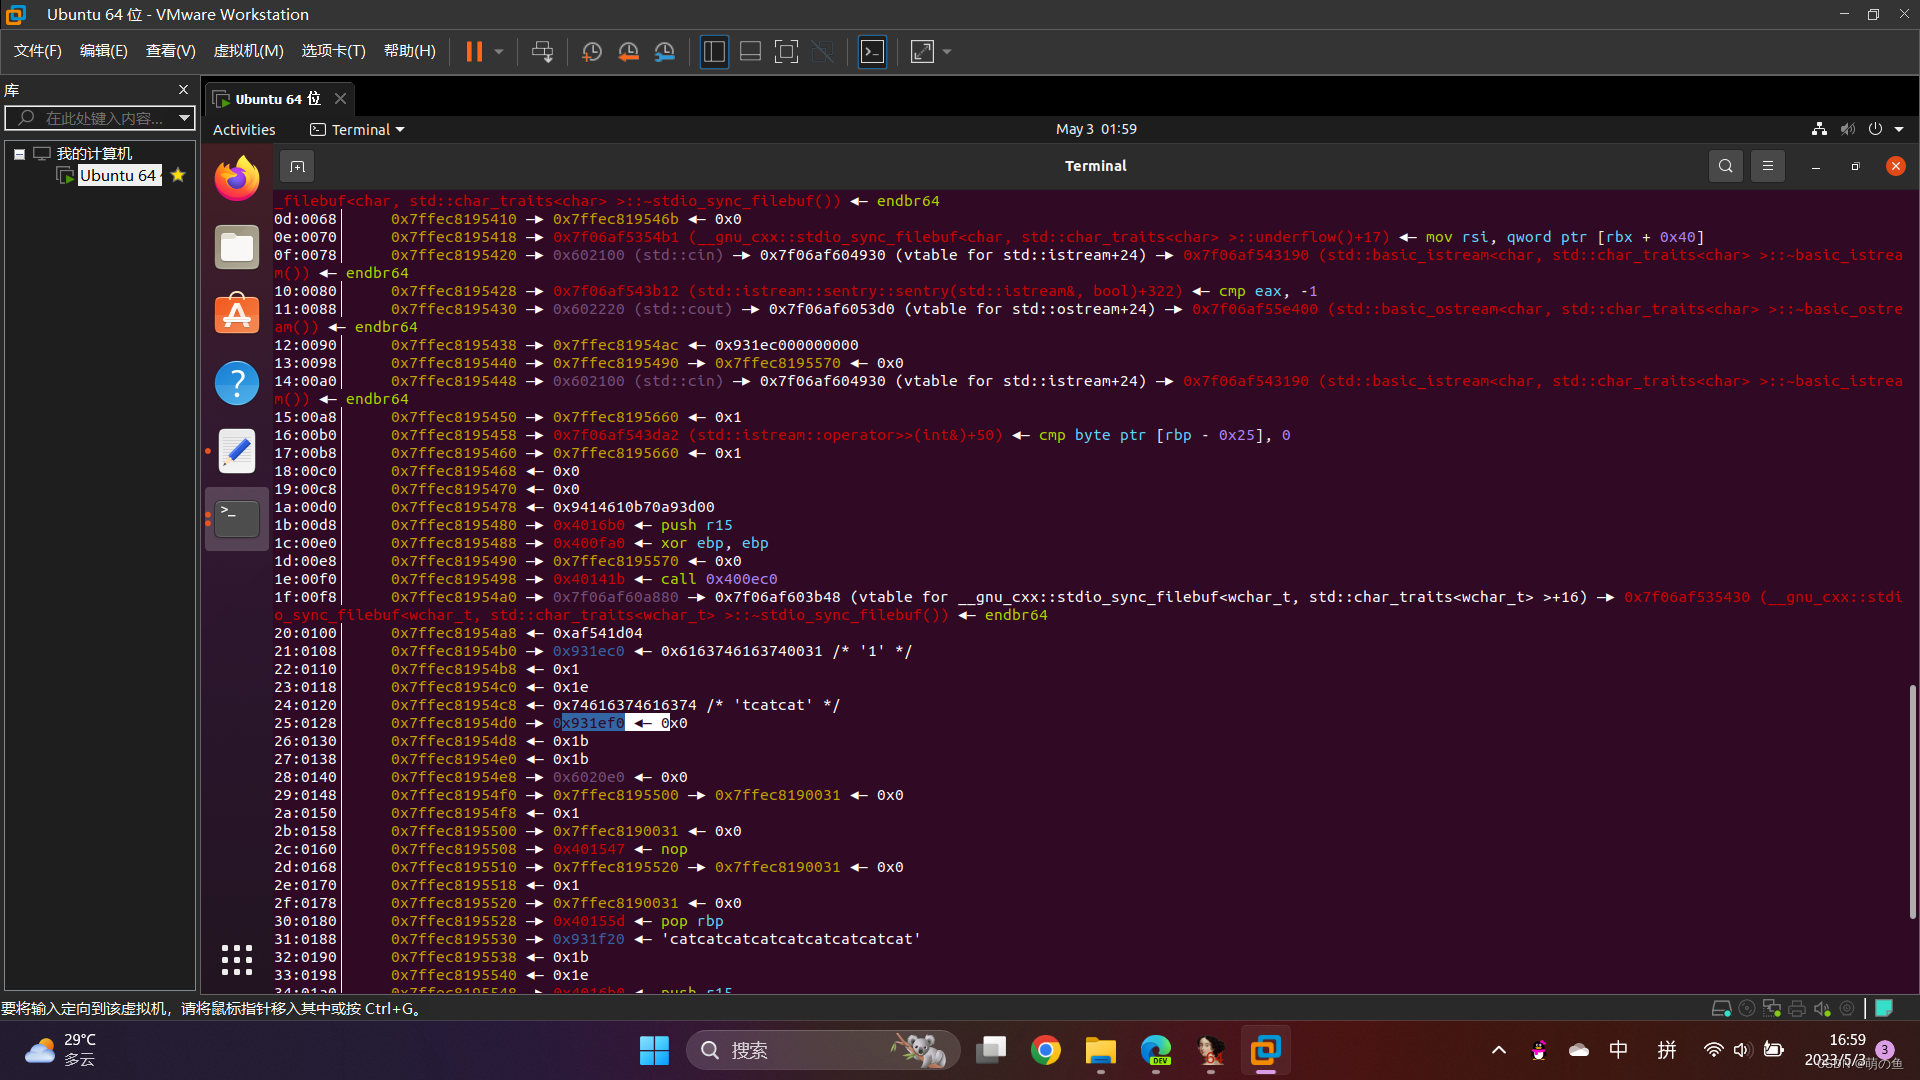
Task: Open the Snapshot Manager
Action: [665, 51]
